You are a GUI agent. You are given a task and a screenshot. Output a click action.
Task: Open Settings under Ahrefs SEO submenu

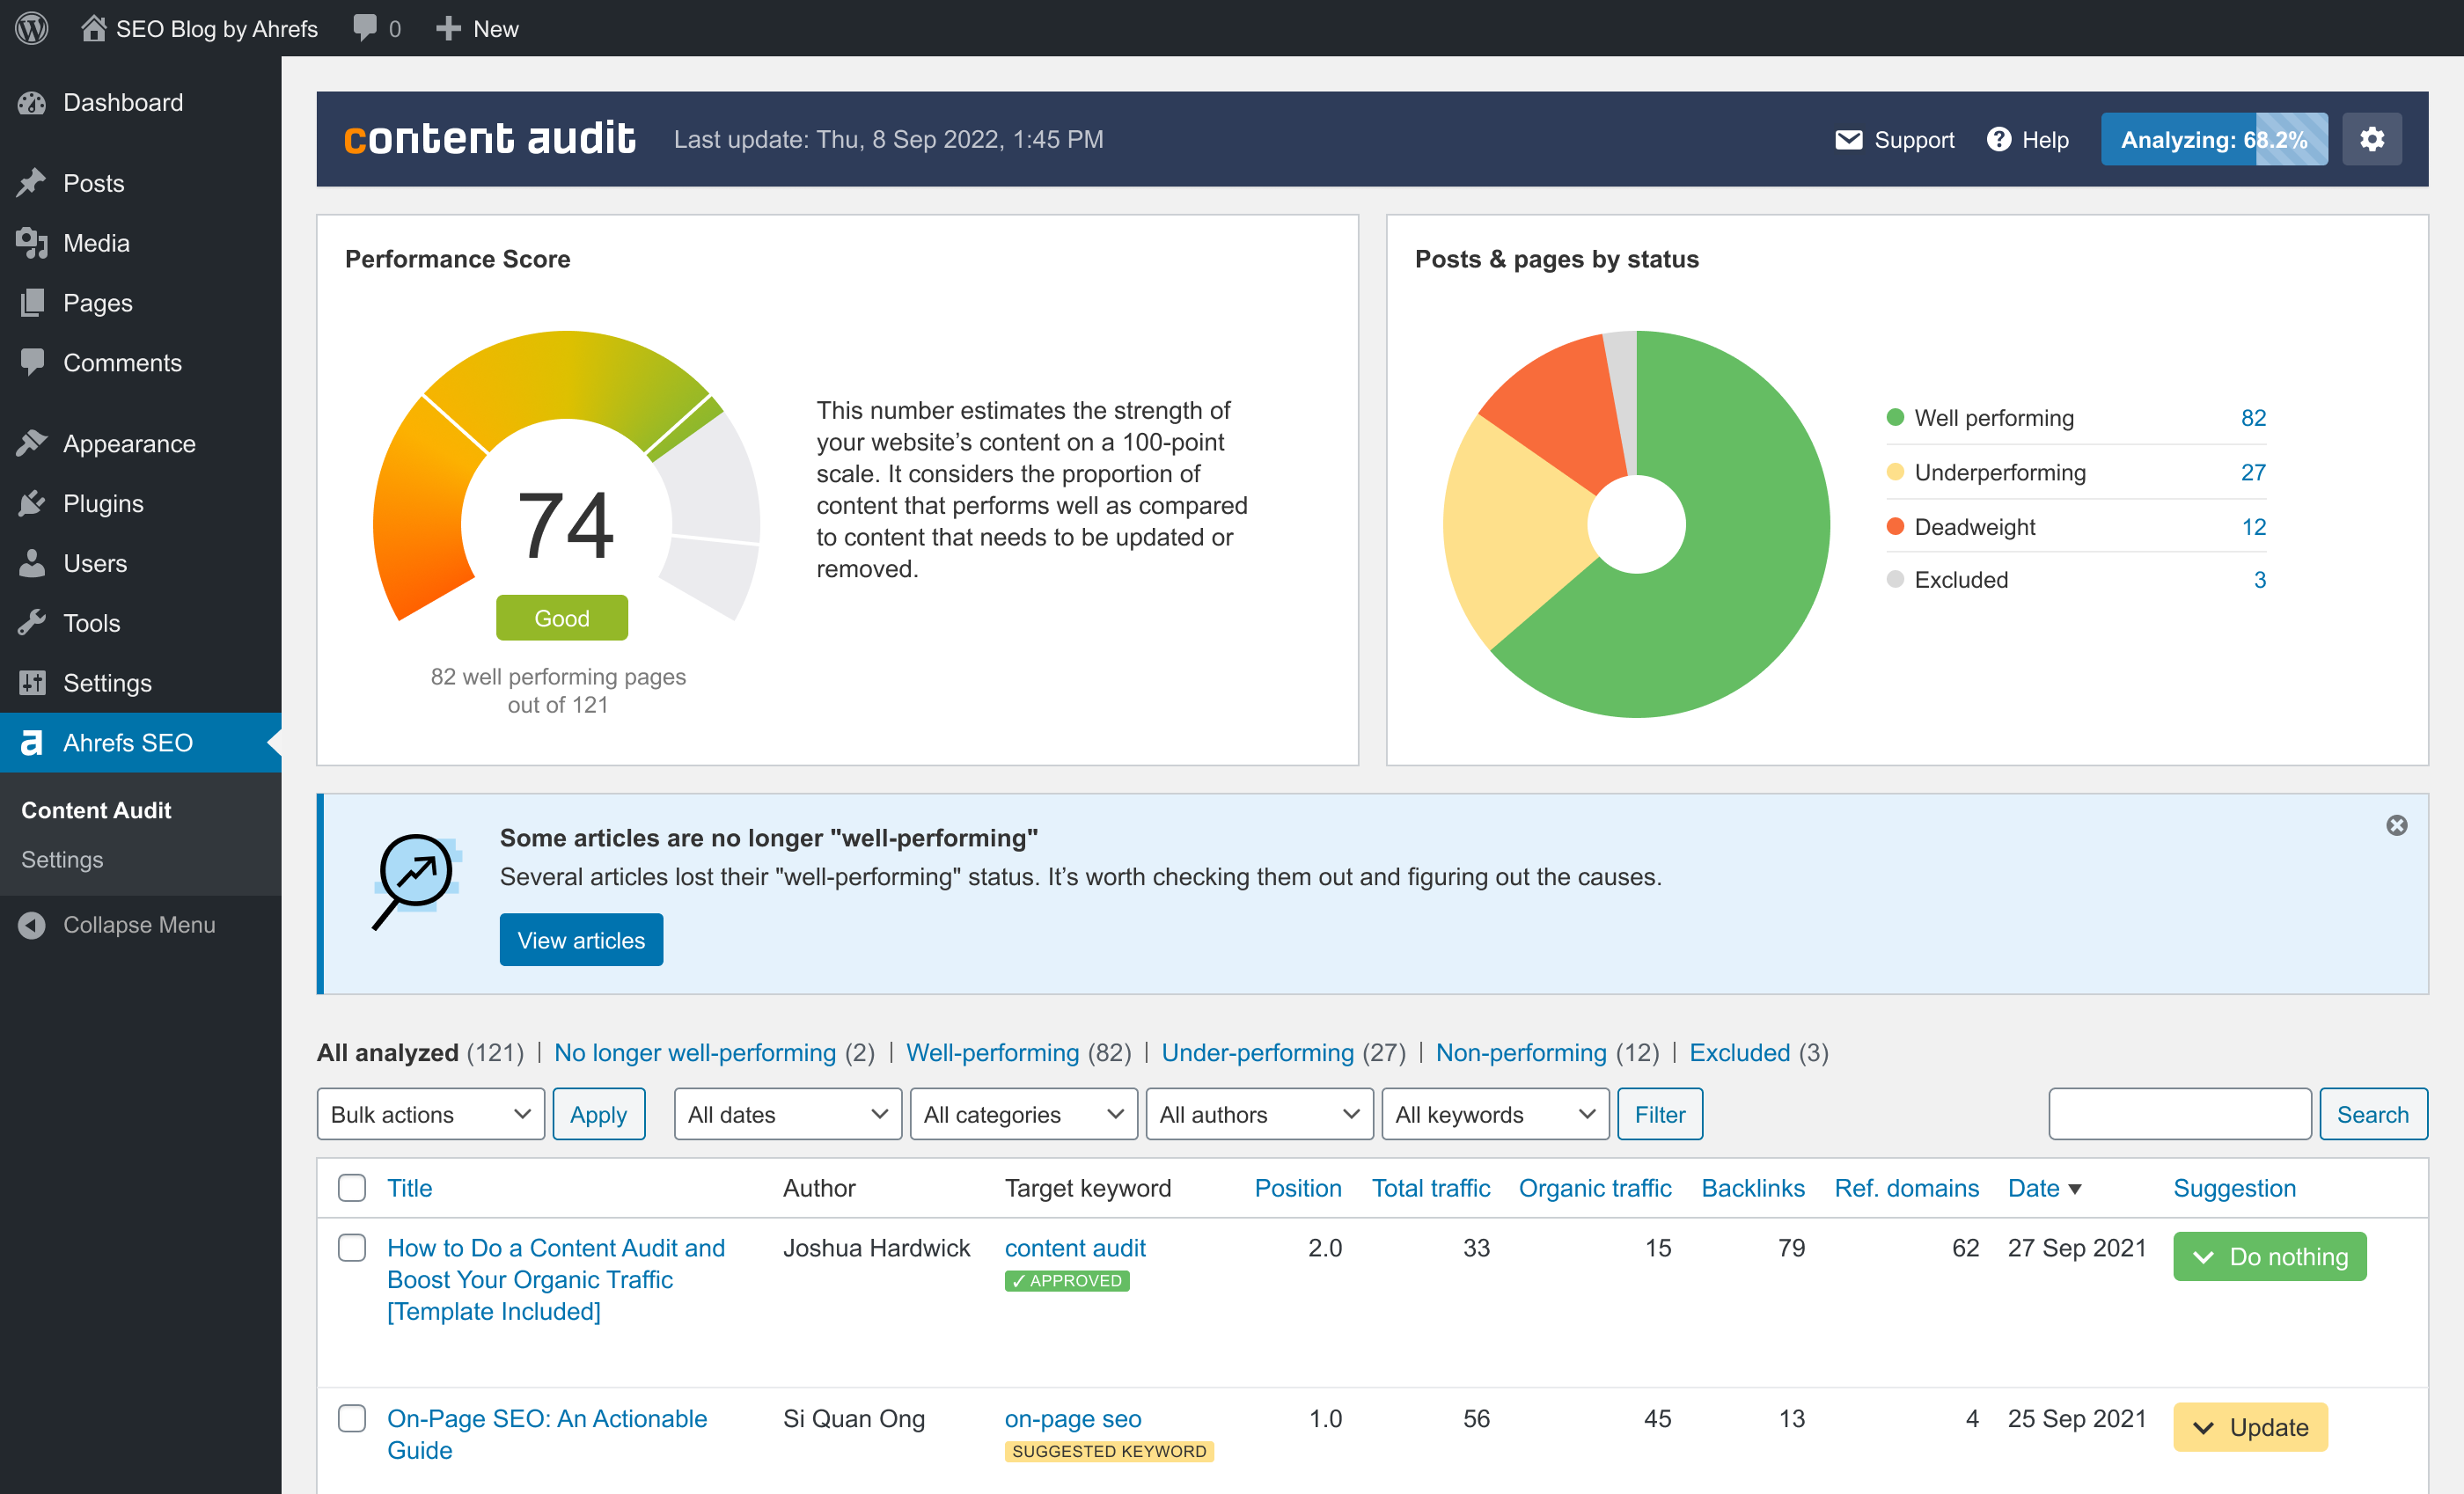(x=62, y=860)
